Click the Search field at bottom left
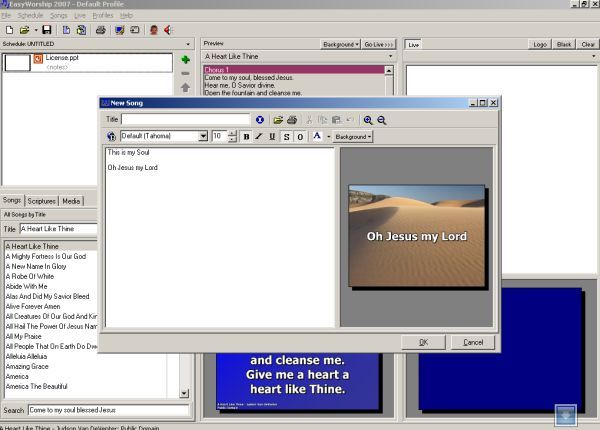Screen dimensions: 600x430 pyautogui.click(x=109, y=410)
